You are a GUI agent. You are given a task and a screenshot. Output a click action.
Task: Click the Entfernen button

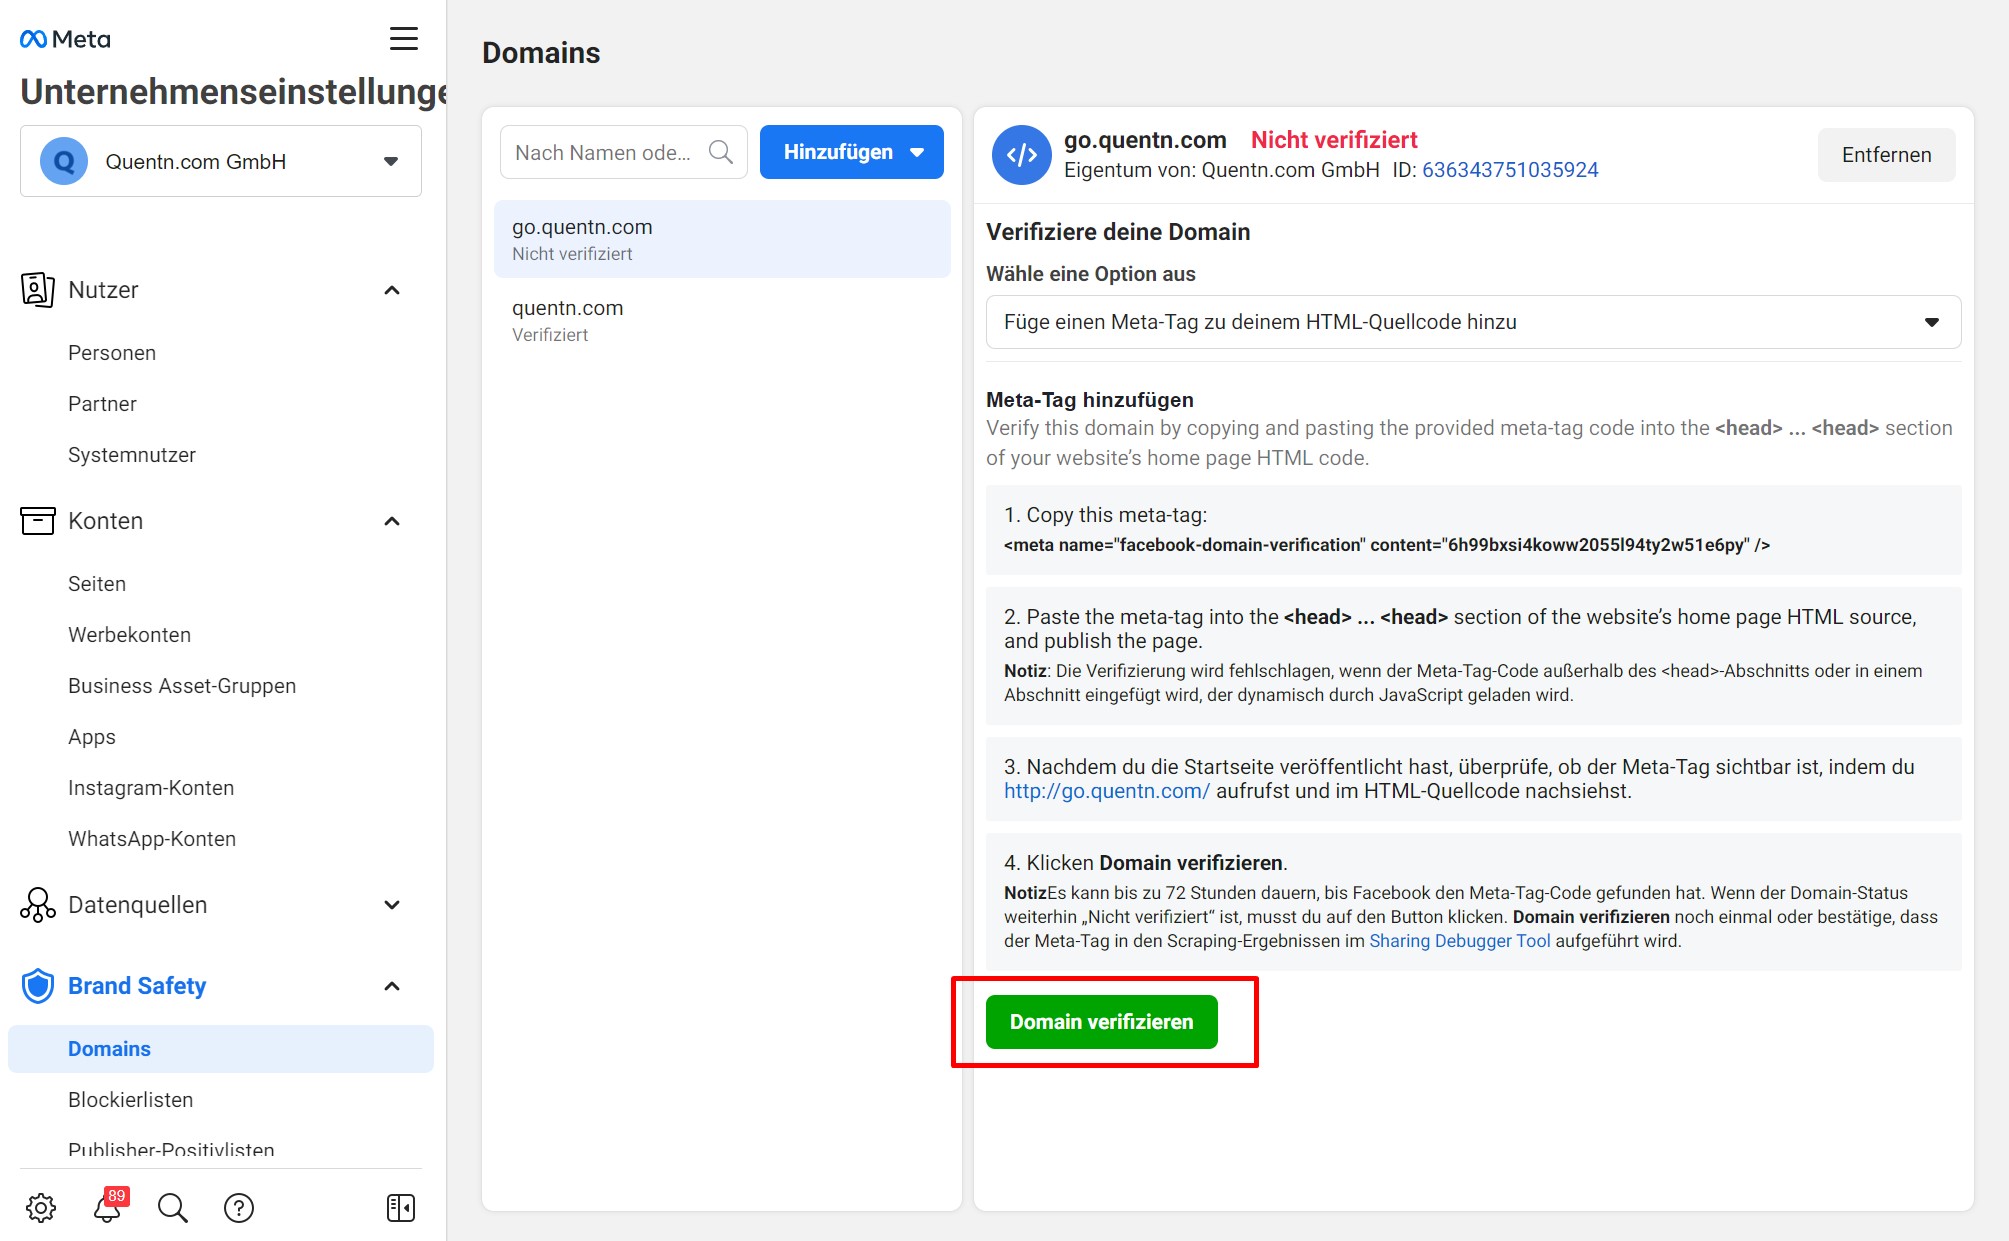[x=1886, y=155]
